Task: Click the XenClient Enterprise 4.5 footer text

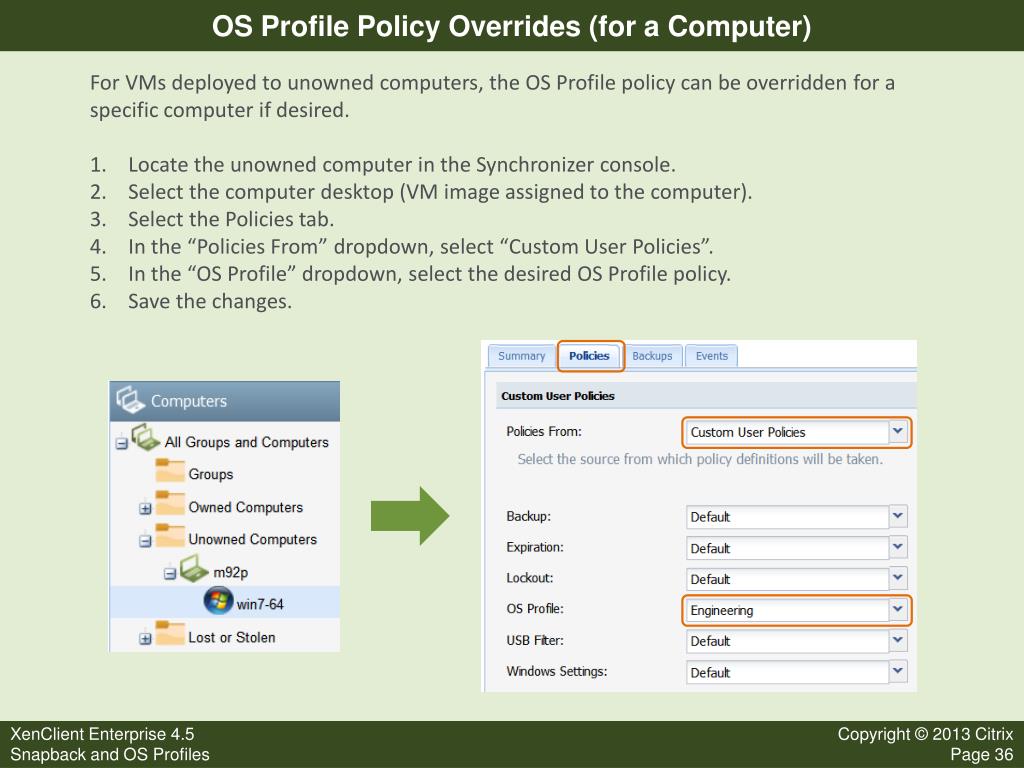Action: (102, 734)
